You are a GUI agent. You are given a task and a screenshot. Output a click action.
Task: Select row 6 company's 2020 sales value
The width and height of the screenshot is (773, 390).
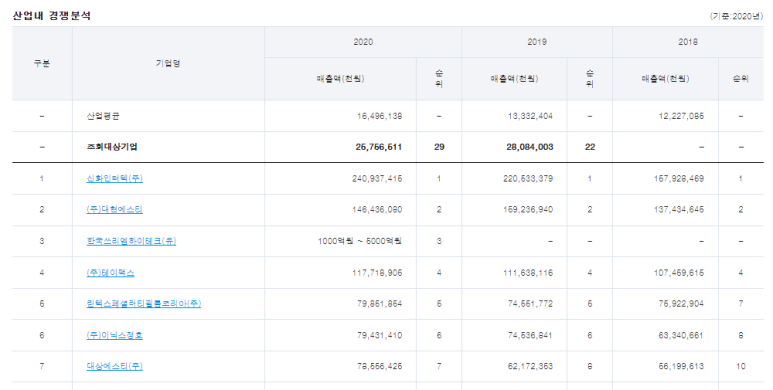380,335
